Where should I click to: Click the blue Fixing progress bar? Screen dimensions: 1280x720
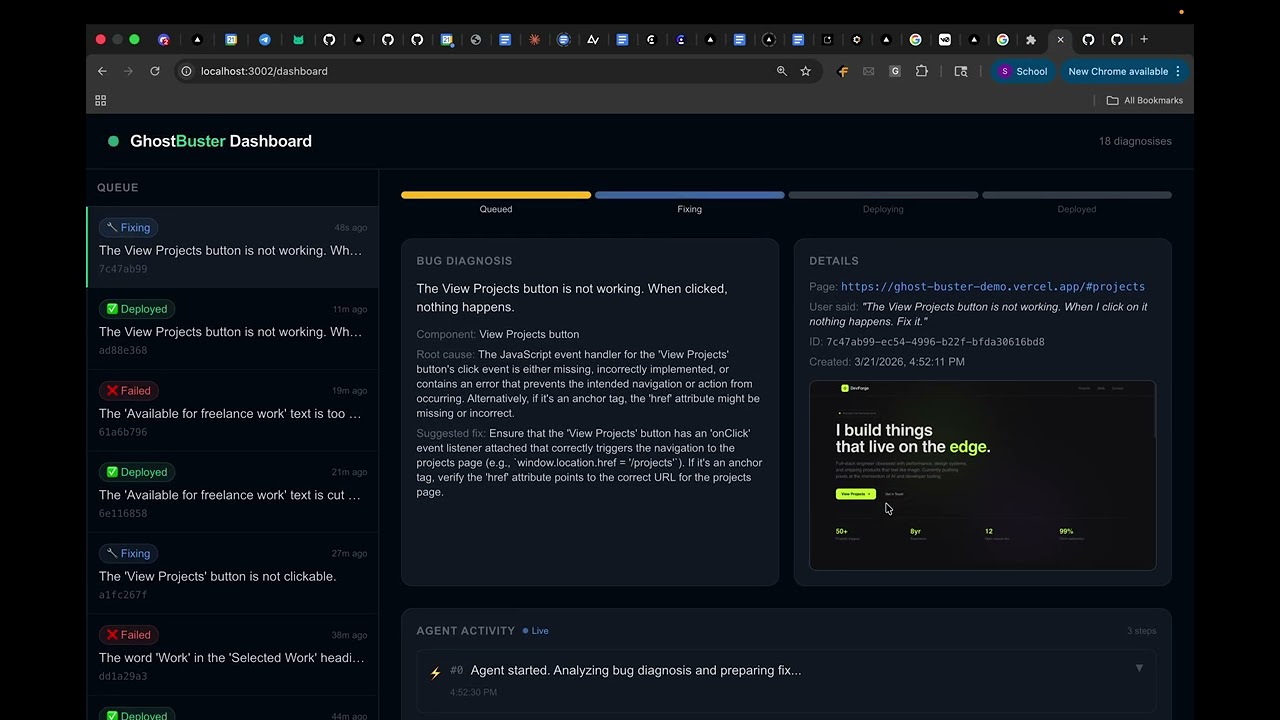click(x=690, y=195)
